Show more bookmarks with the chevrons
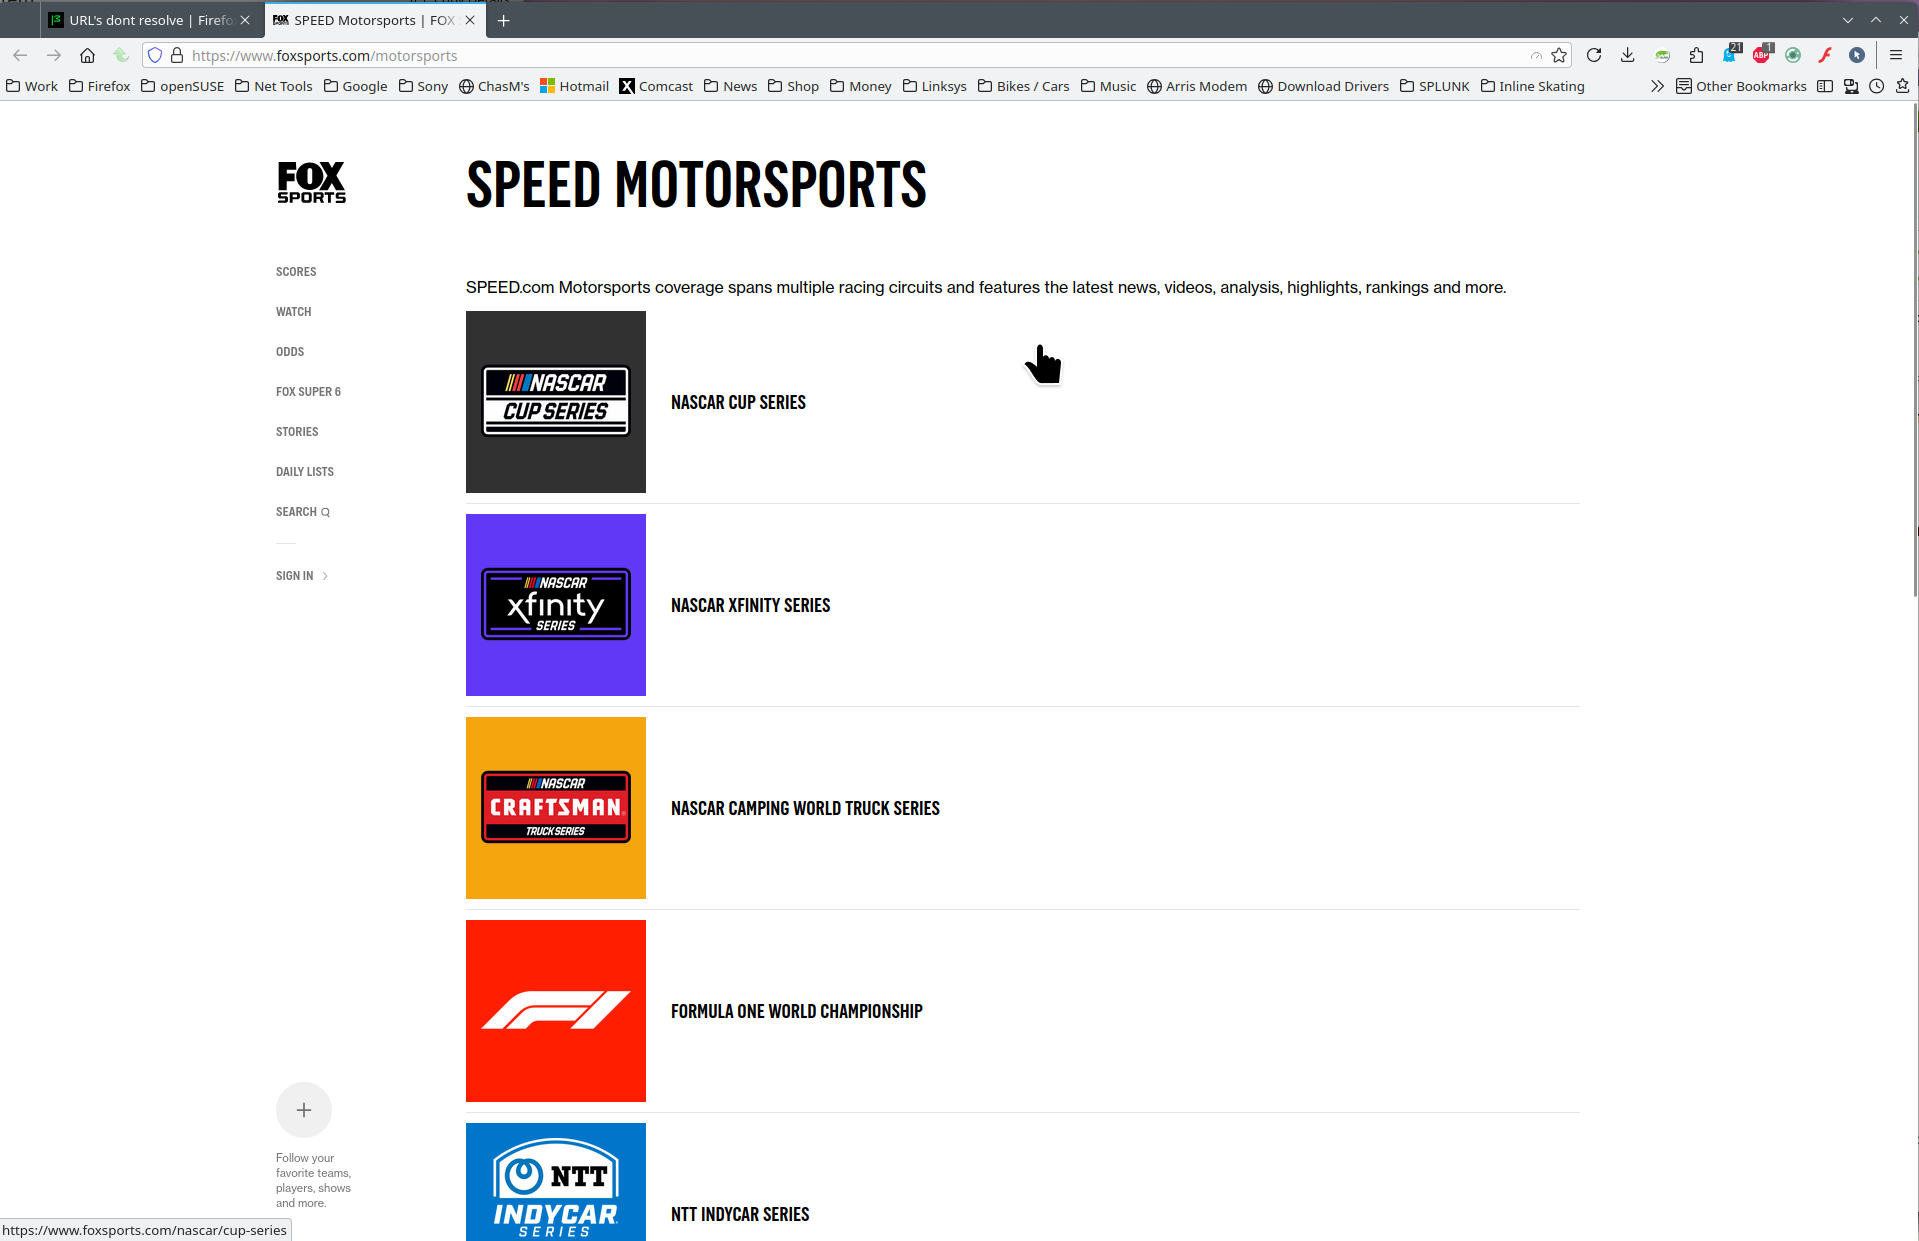Screen dimensions: 1919x1241 [x=1657, y=87]
